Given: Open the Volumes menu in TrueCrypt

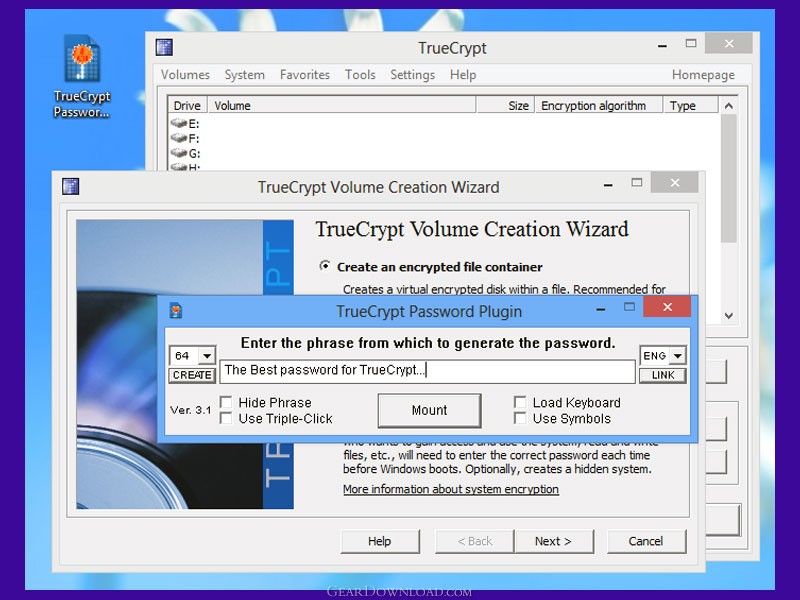Looking at the screenshot, I should click(185, 74).
